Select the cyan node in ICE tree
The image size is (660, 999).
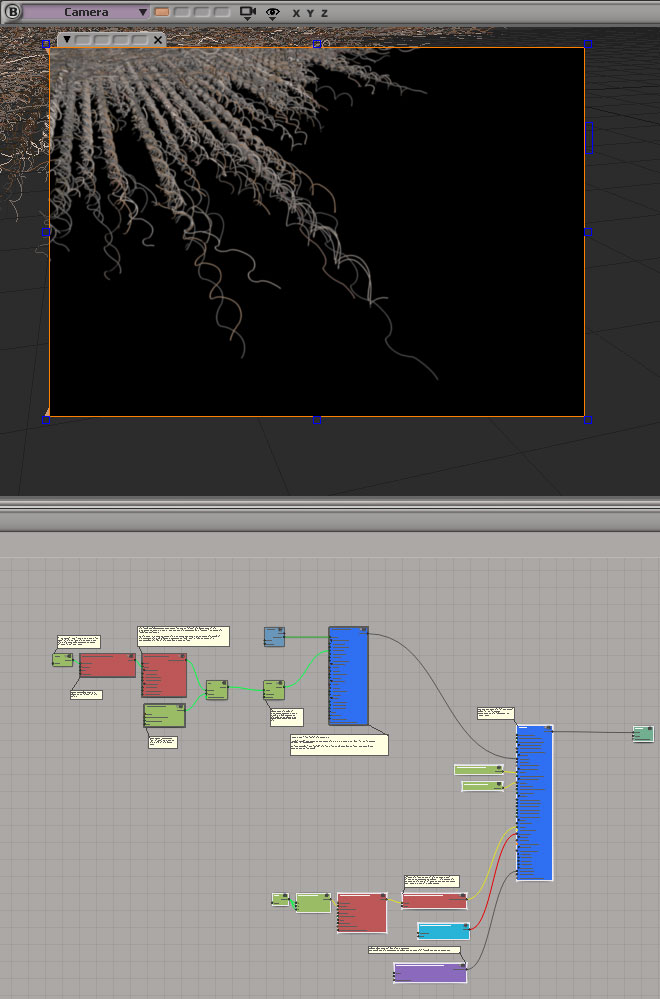click(443, 931)
